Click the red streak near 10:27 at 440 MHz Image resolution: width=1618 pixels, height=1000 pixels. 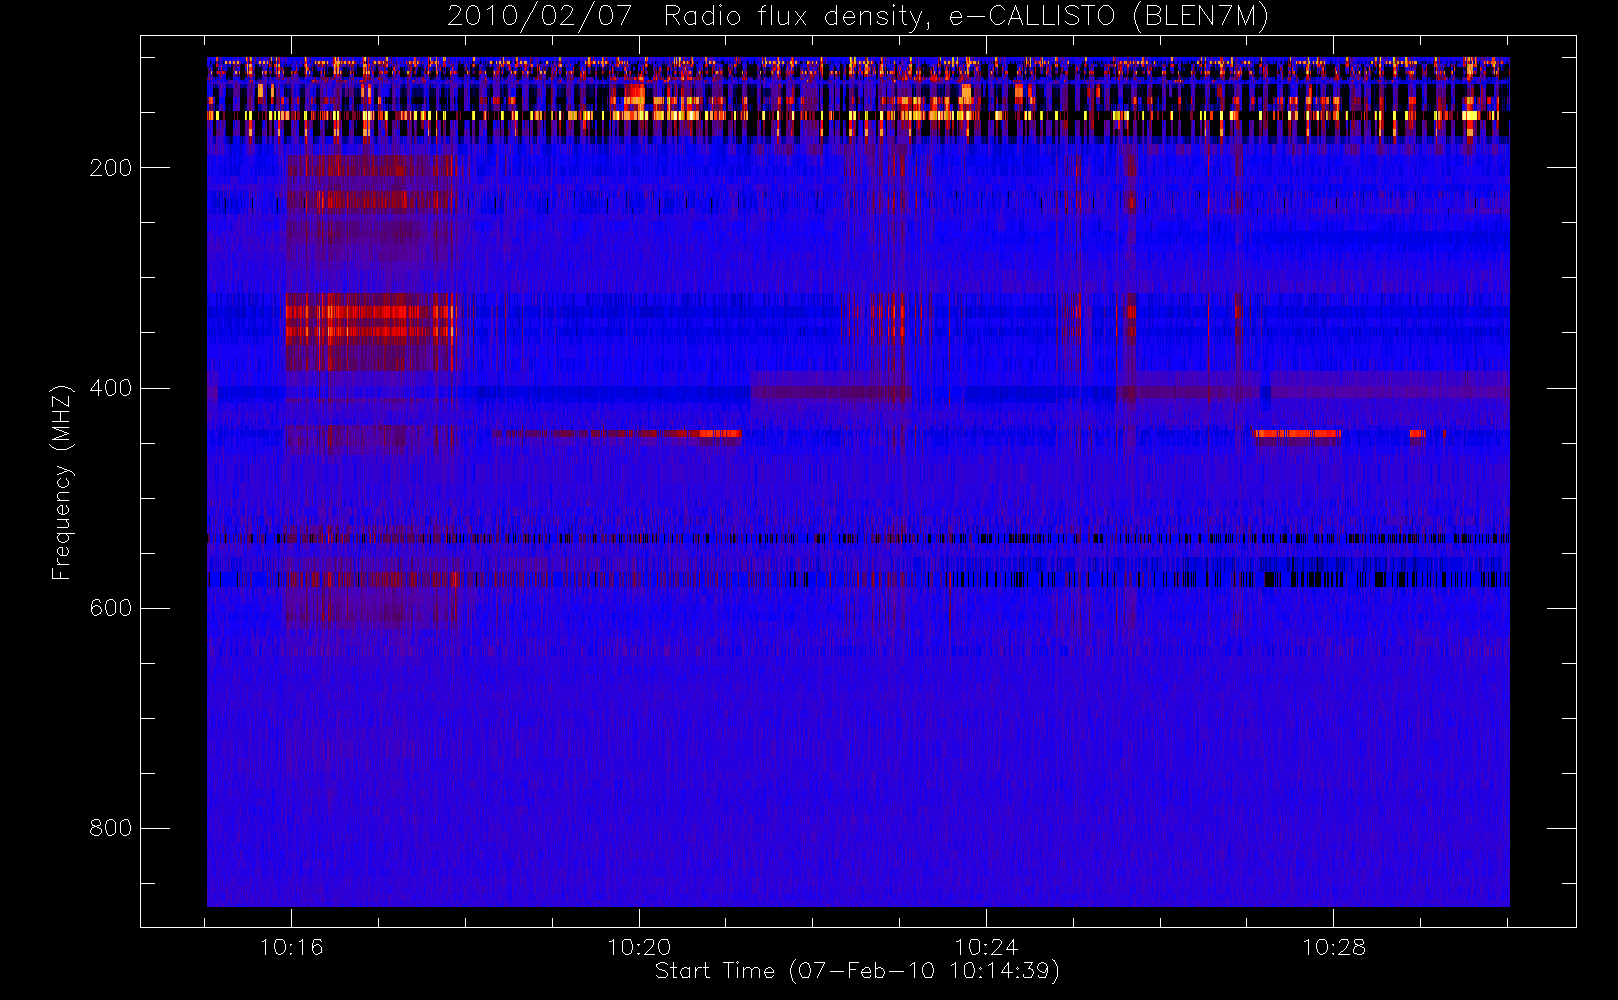[x=1296, y=434]
